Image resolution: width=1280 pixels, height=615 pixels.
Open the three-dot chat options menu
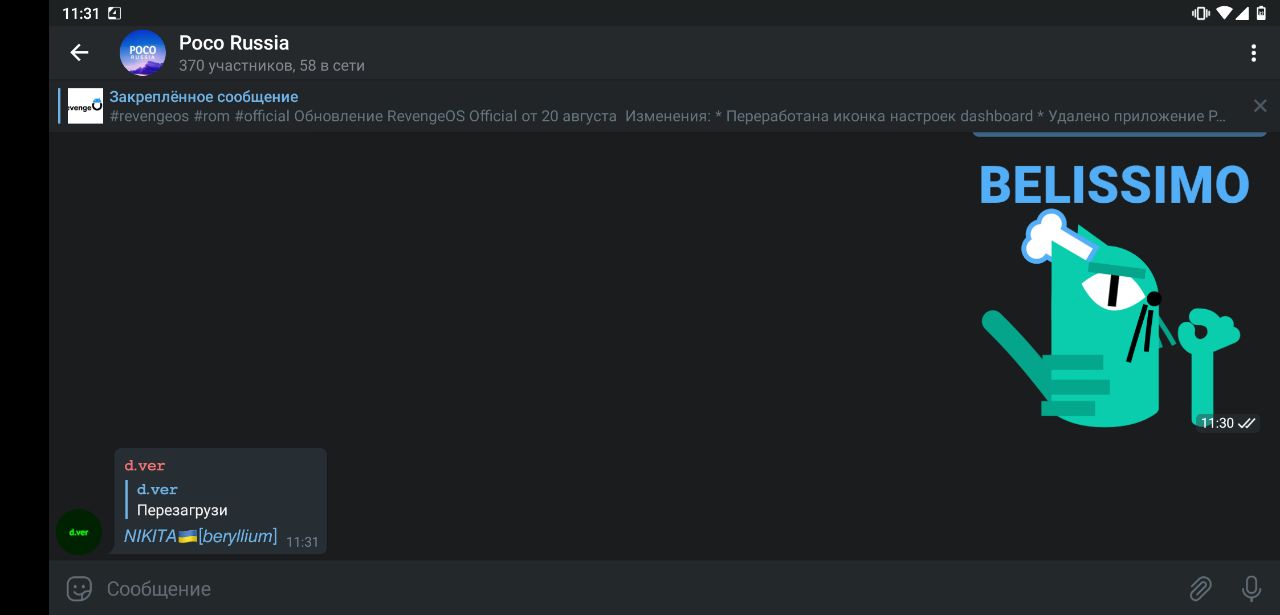(x=1253, y=53)
